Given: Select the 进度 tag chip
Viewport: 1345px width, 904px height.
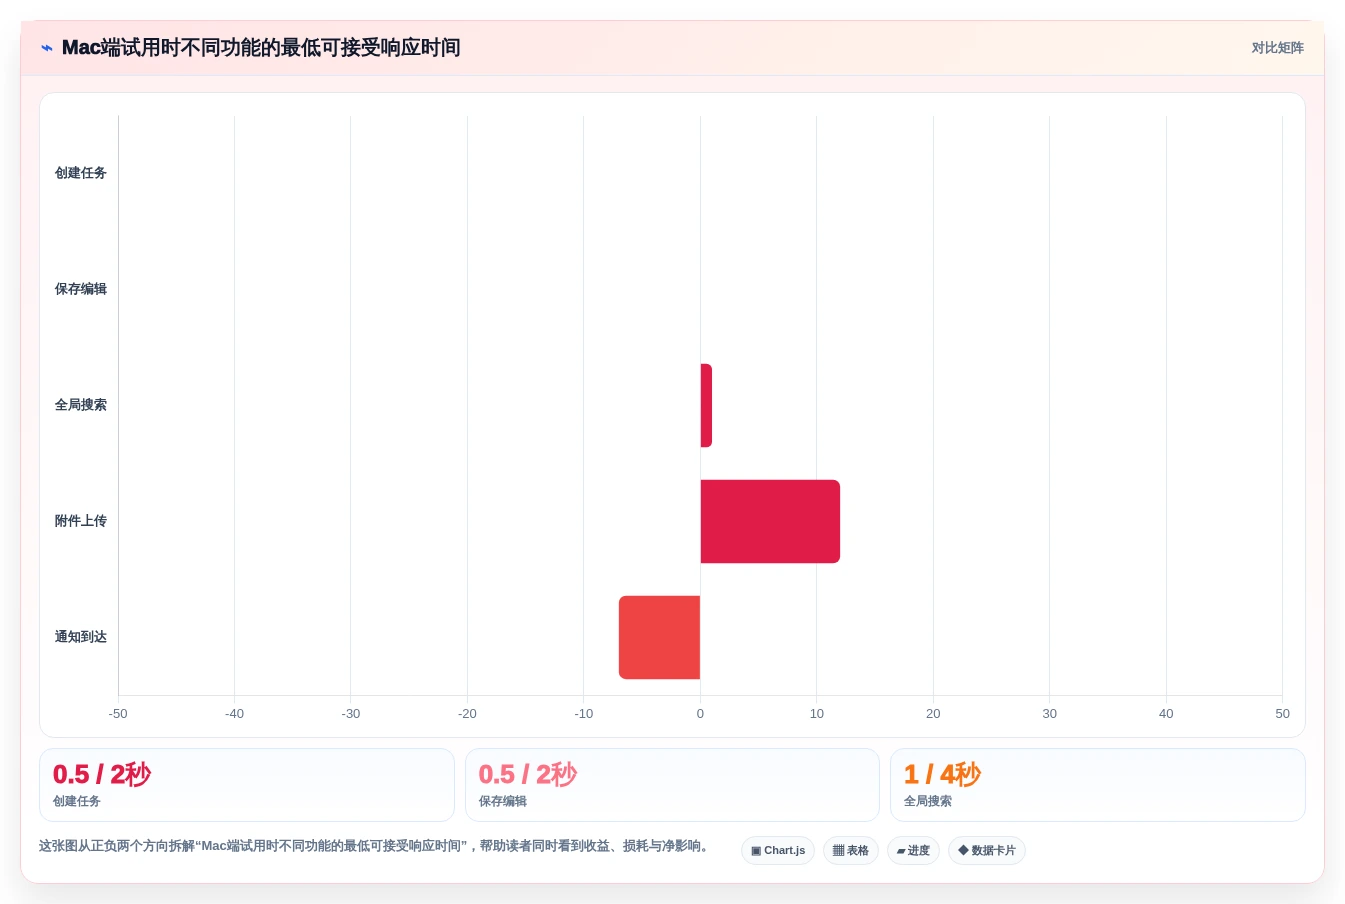Looking at the screenshot, I should [913, 851].
